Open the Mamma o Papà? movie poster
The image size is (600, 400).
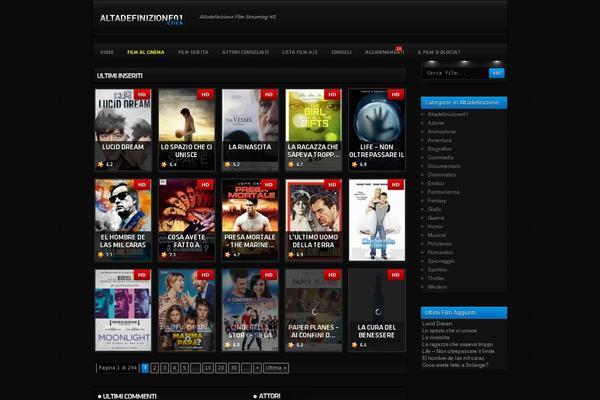click(187, 310)
